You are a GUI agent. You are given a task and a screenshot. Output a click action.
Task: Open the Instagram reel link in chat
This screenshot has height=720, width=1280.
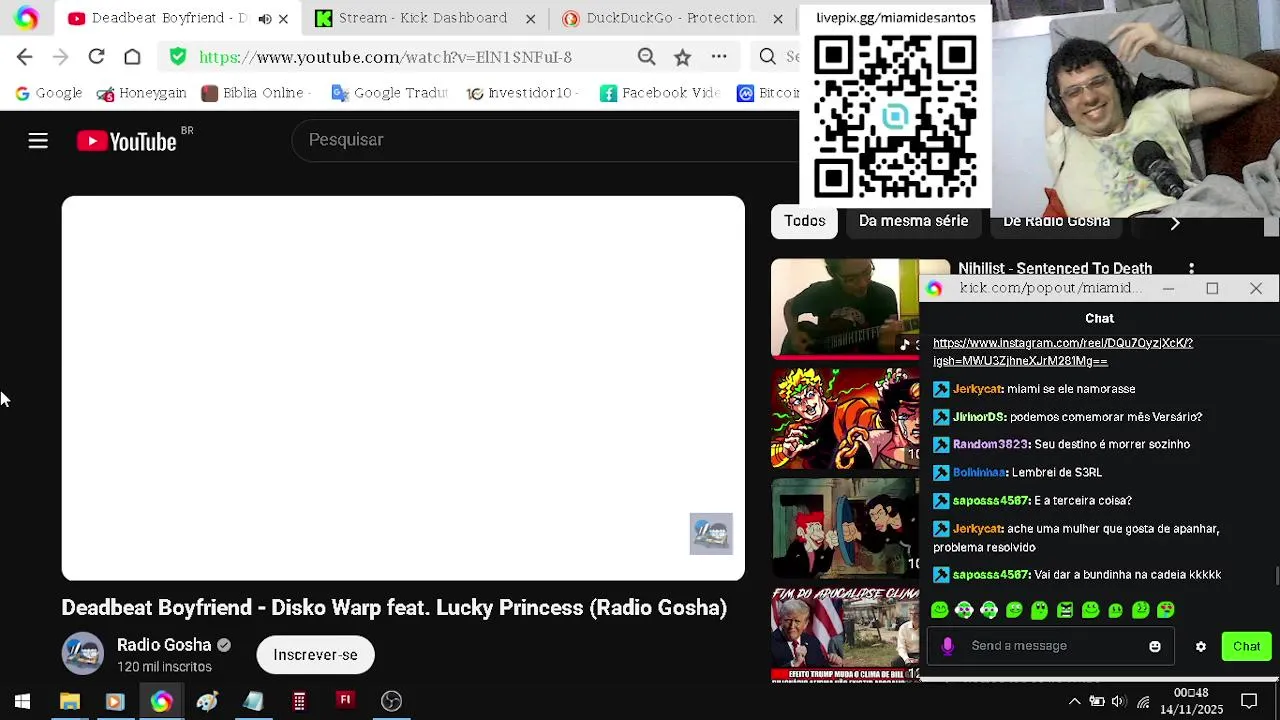point(1063,352)
